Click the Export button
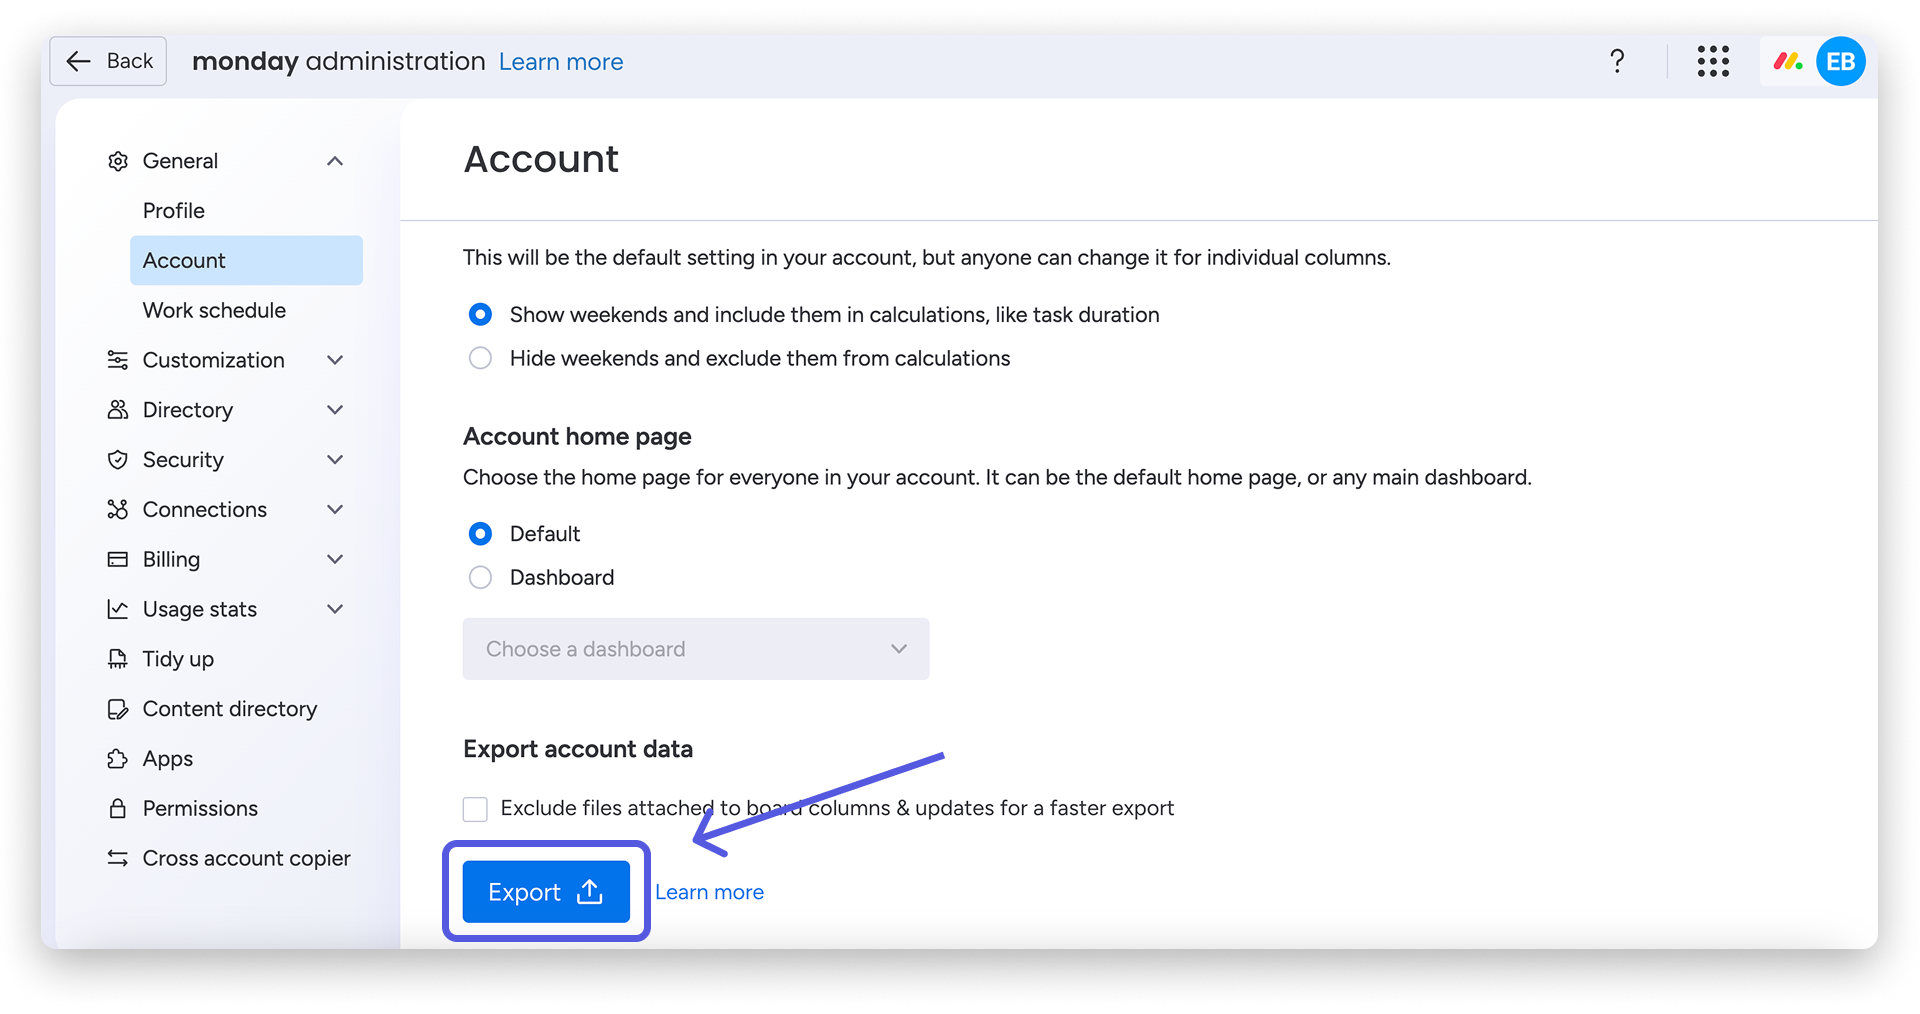 click(545, 891)
